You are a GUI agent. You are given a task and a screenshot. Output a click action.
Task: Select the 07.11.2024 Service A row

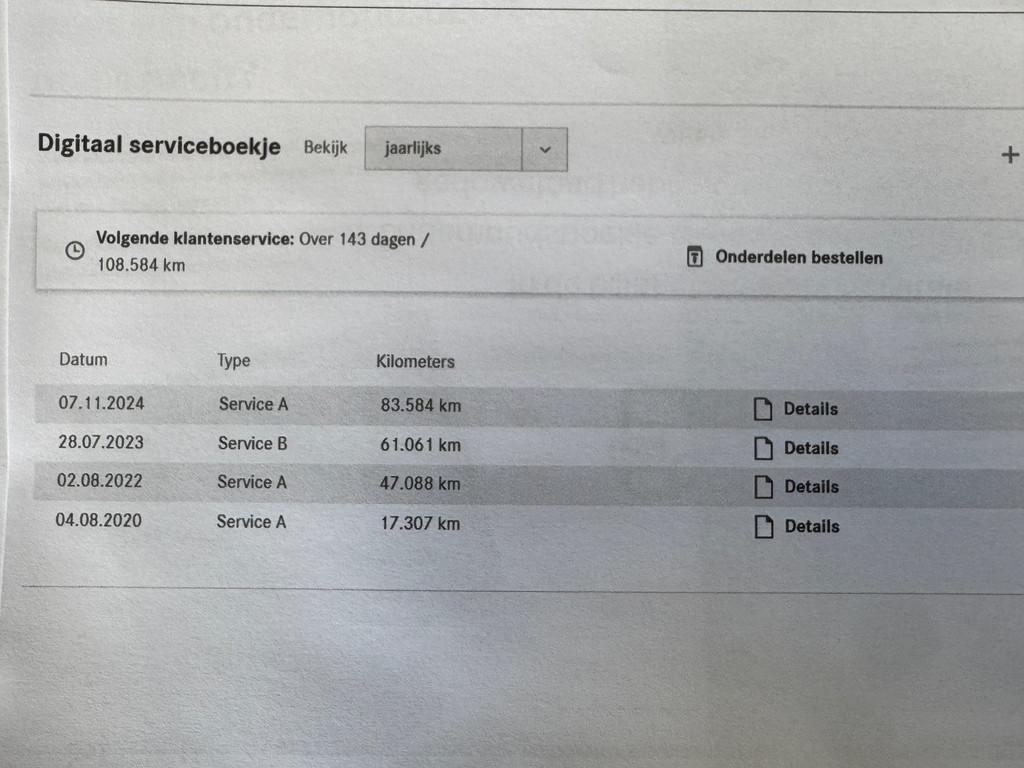[529, 406]
